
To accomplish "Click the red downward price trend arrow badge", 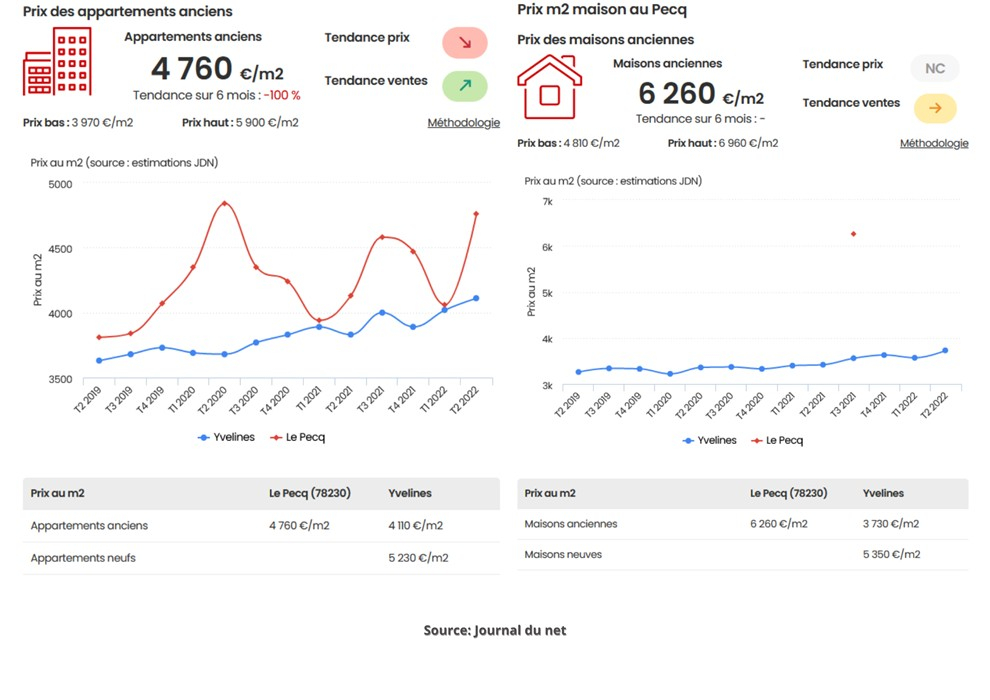I will [465, 43].
